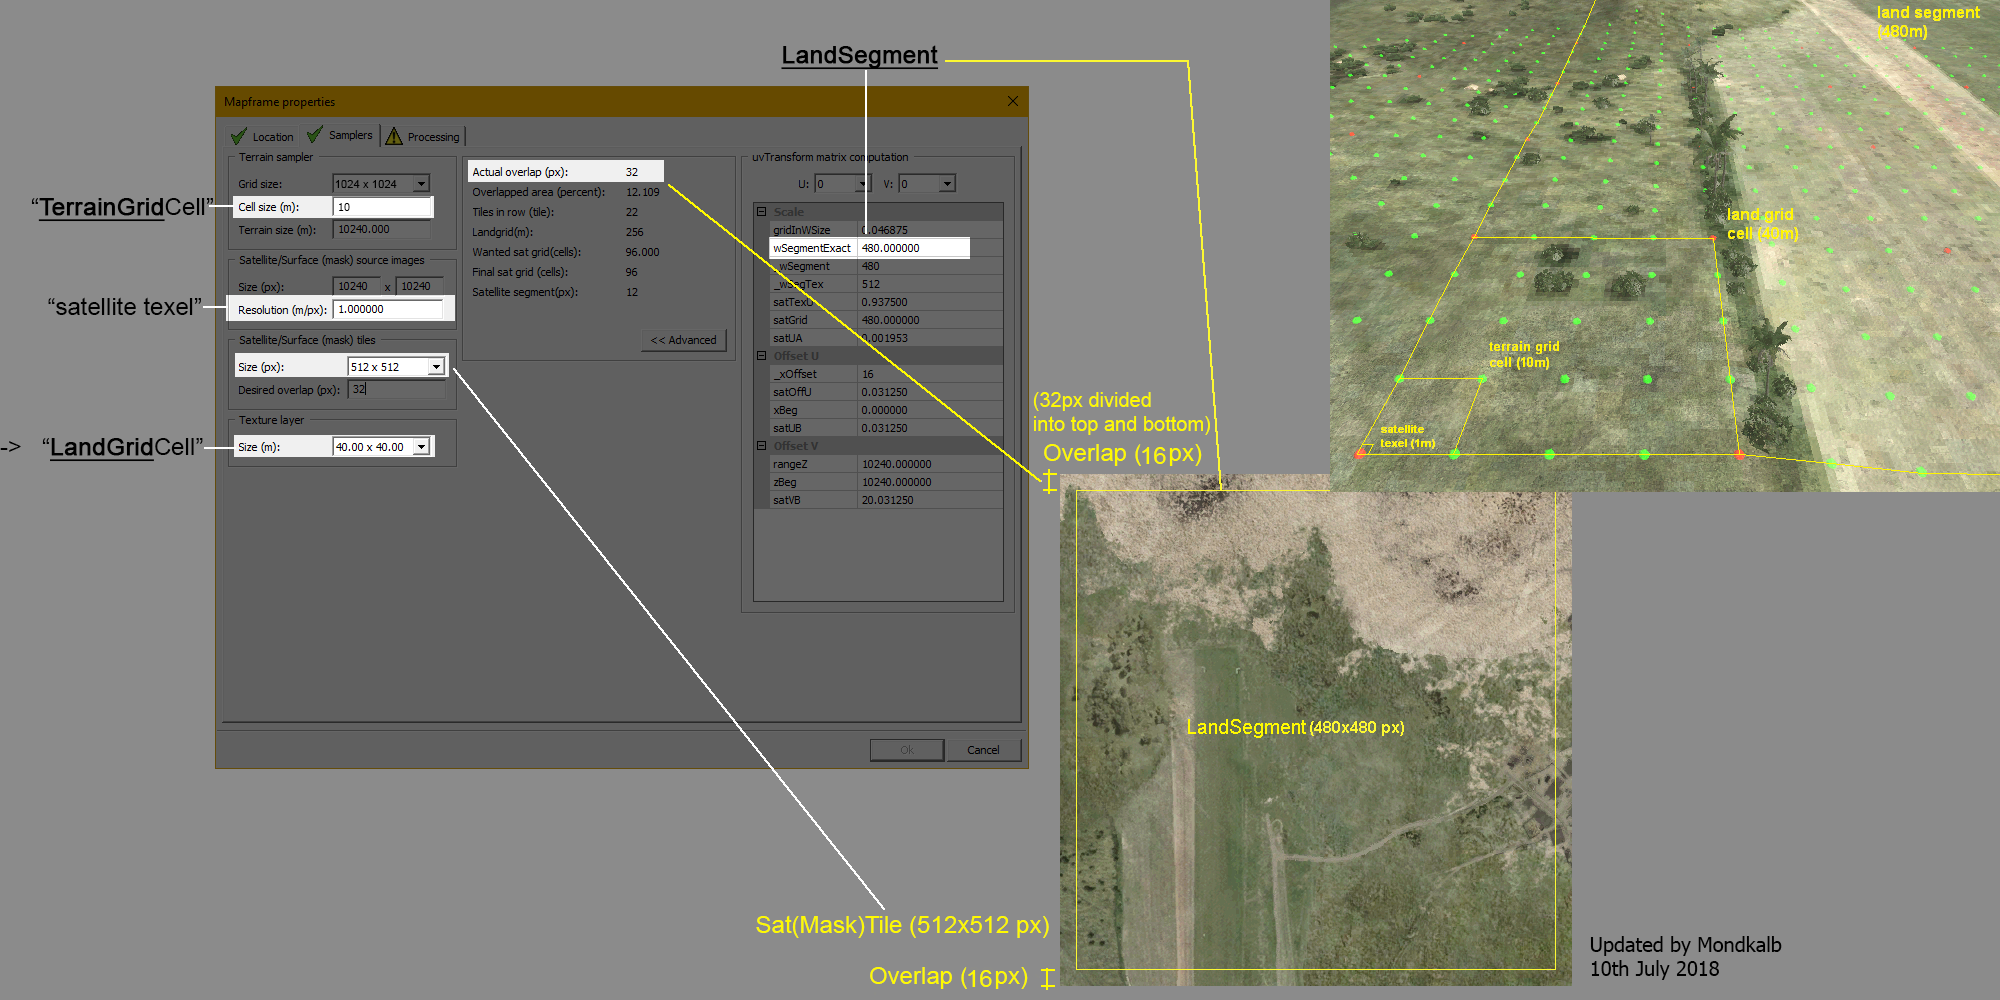Open the U value dropdown
Screen dimensions: 2000x1000
tap(862, 184)
